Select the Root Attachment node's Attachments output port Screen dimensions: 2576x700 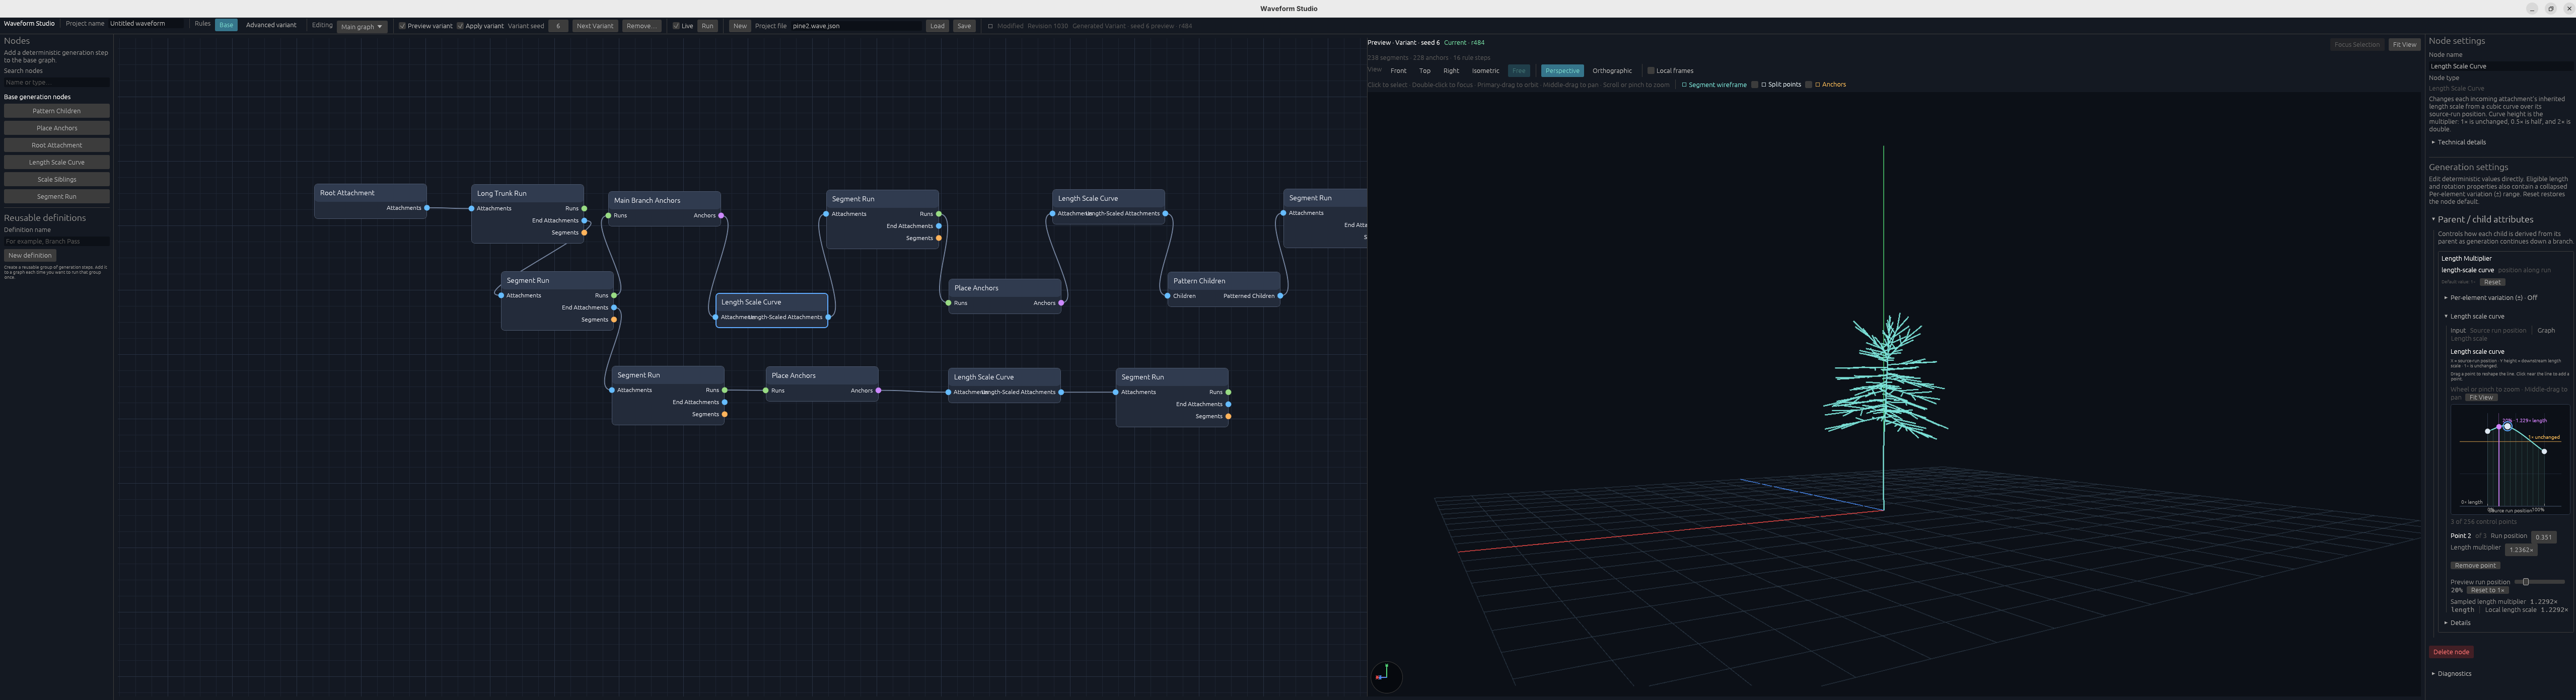coord(427,208)
